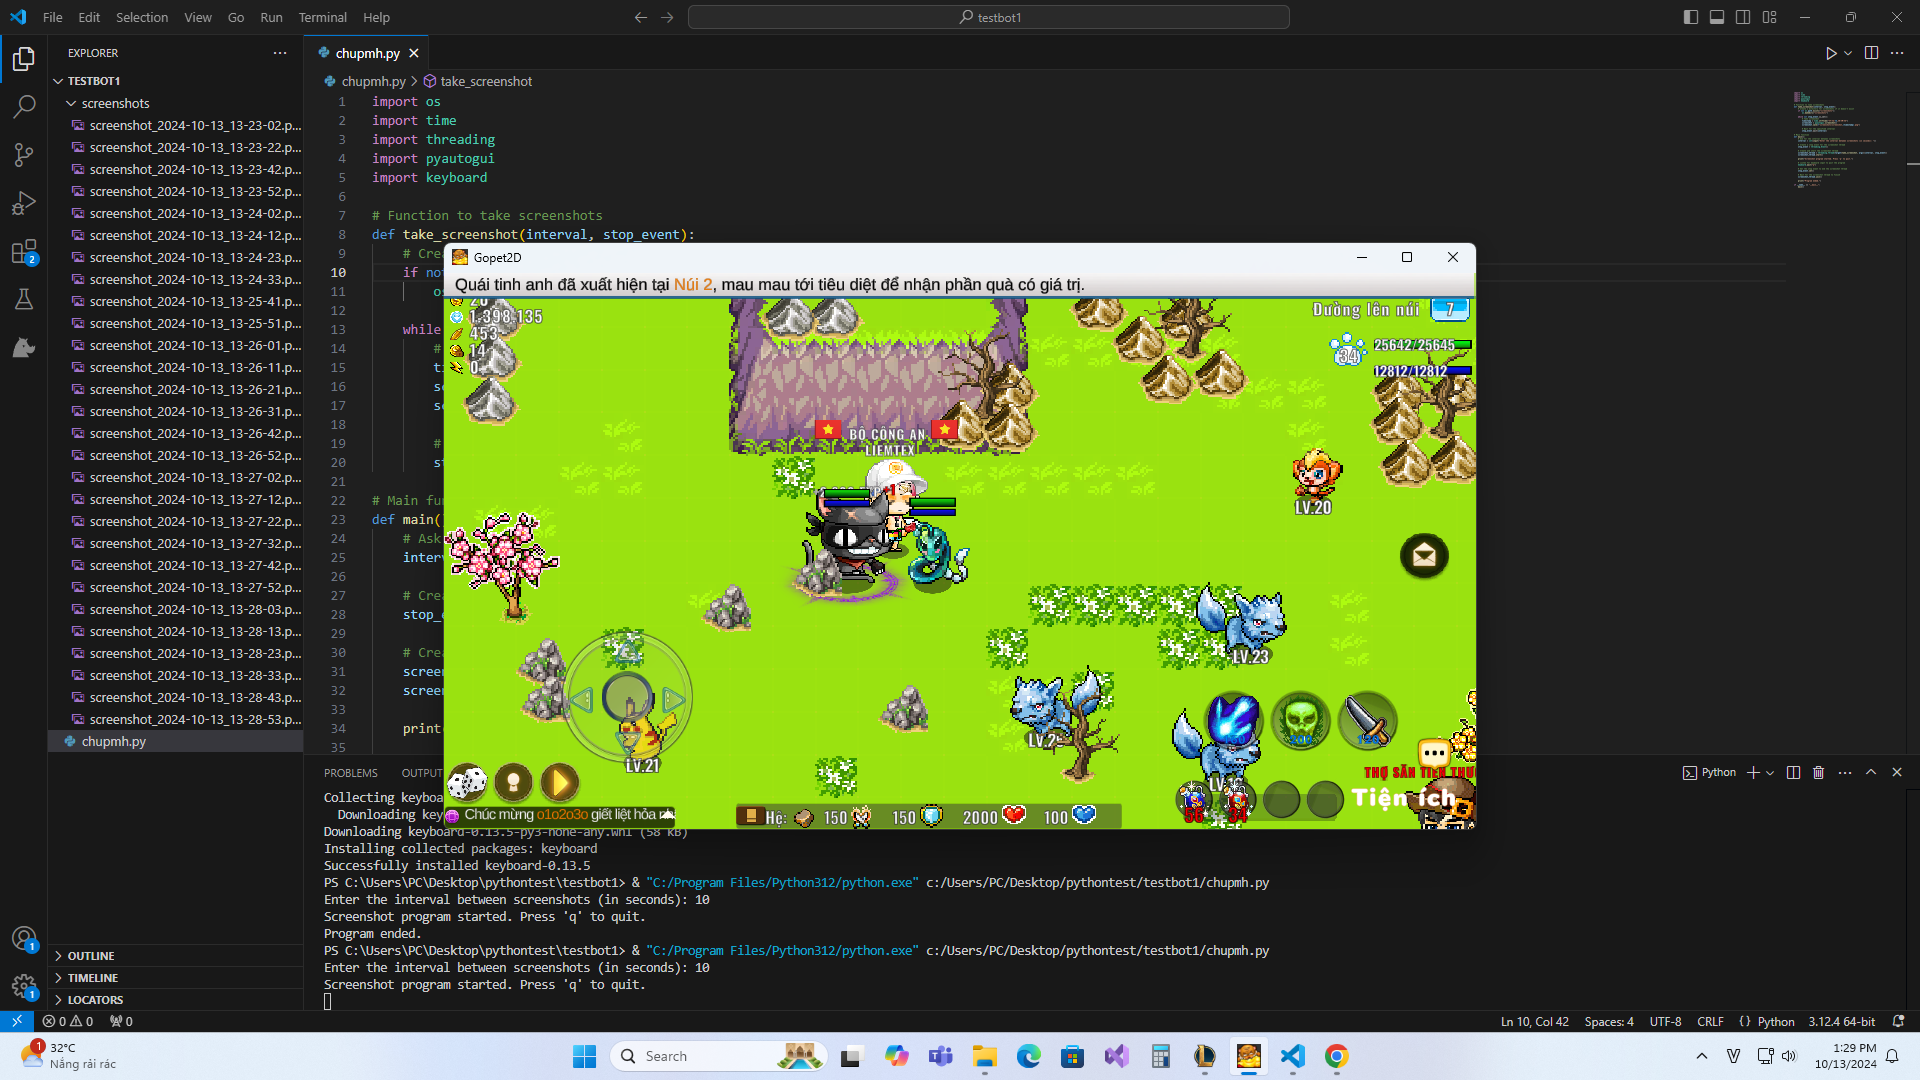Viewport: 1920px width, 1080px height.
Task: Open the Terminal menu
Action: (x=322, y=17)
